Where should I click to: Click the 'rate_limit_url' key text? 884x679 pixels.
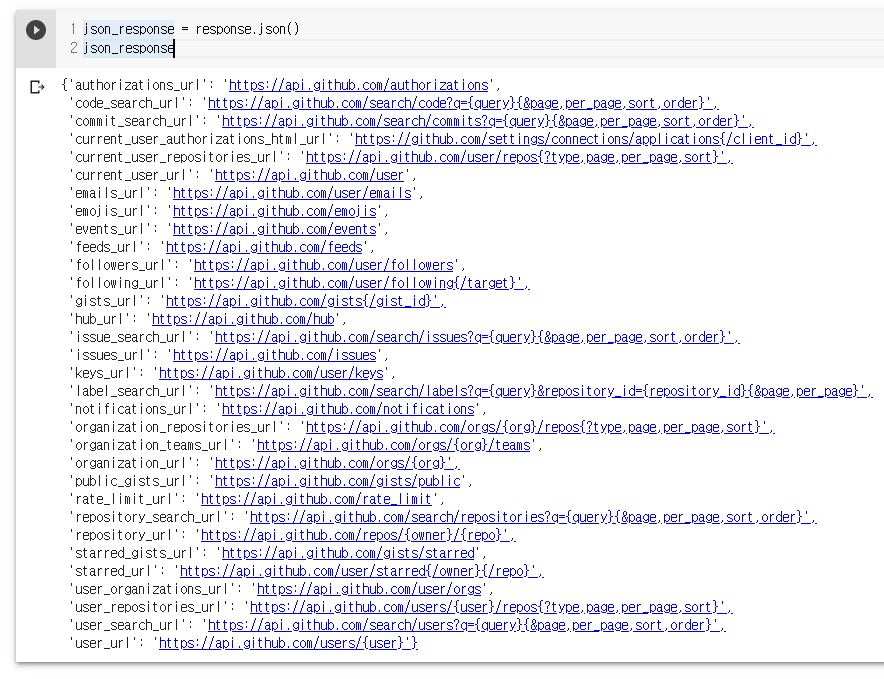pyautogui.click(x=123, y=500)
